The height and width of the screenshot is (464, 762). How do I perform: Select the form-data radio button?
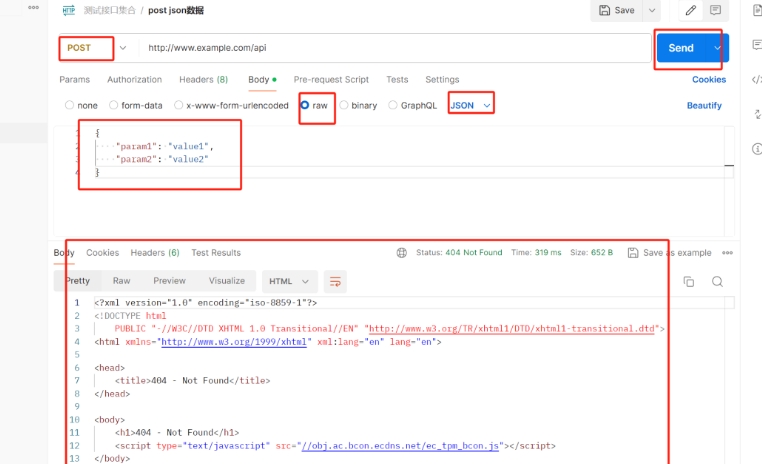tap(114, 105)
